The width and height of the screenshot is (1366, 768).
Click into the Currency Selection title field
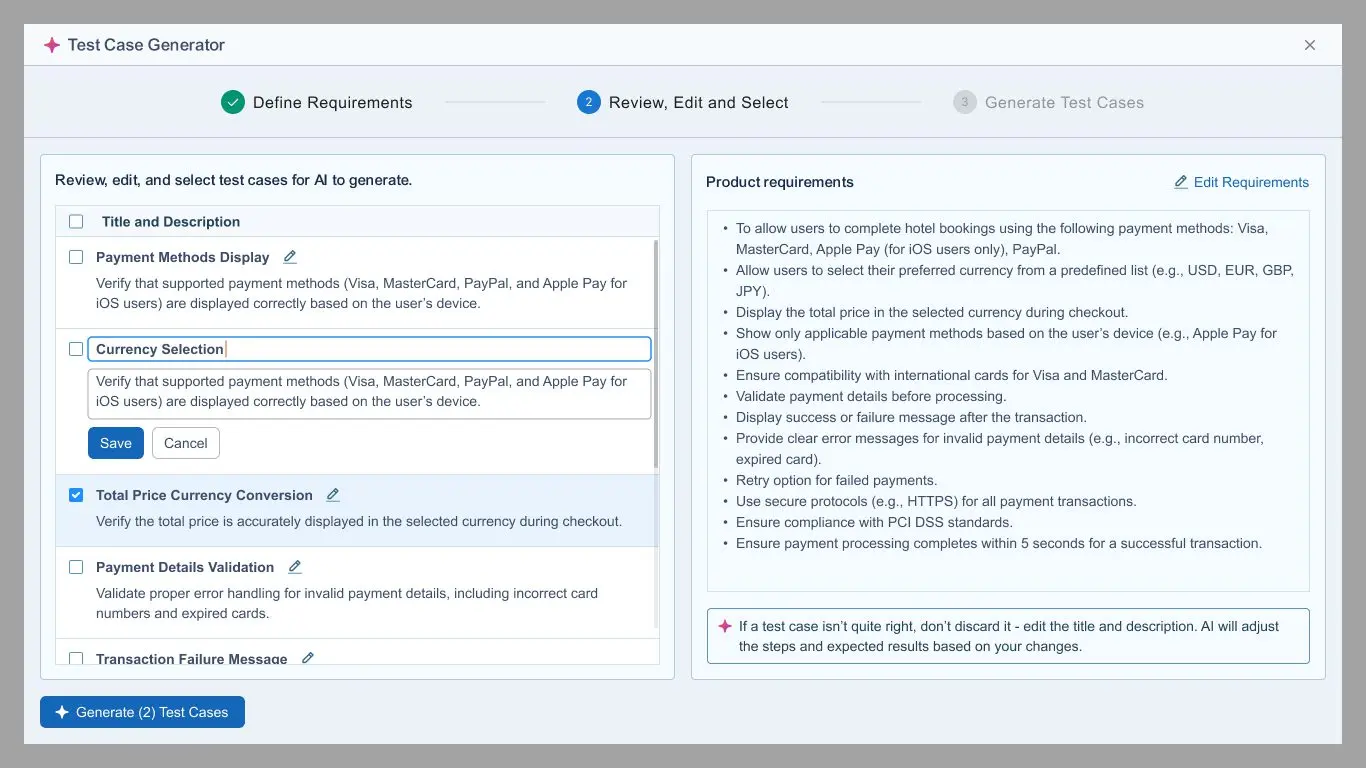click(x=369, y=349)
